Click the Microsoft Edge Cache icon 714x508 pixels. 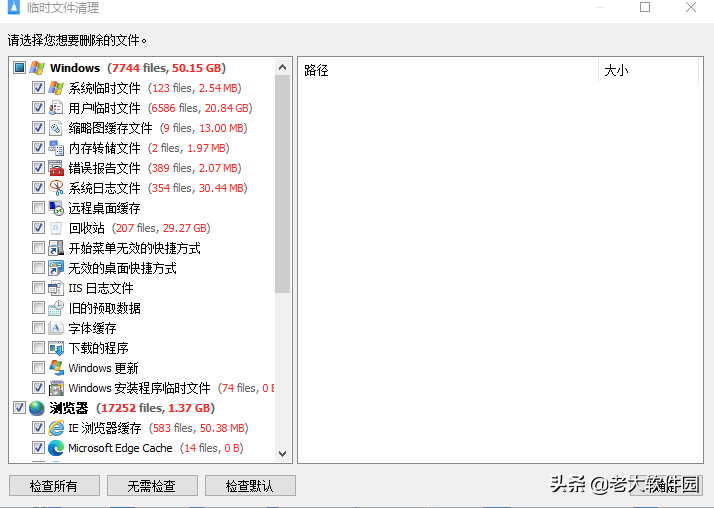coord(57,448)
